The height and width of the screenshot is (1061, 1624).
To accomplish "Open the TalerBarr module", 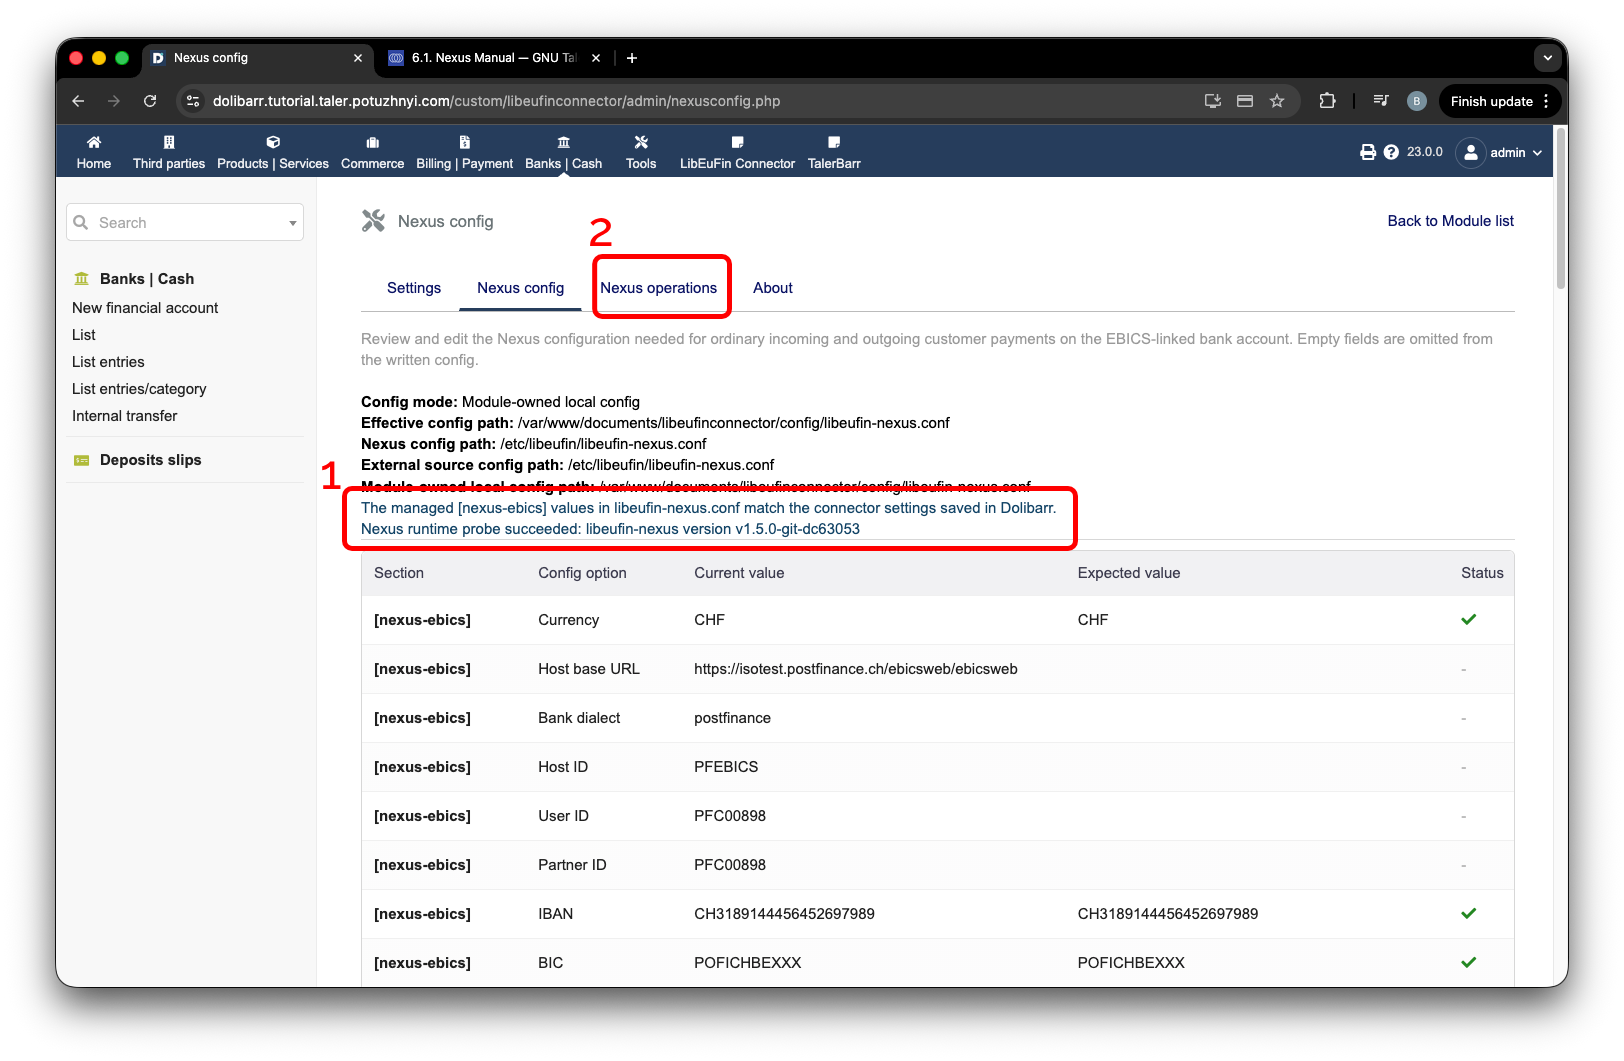I will pos(834,152).
